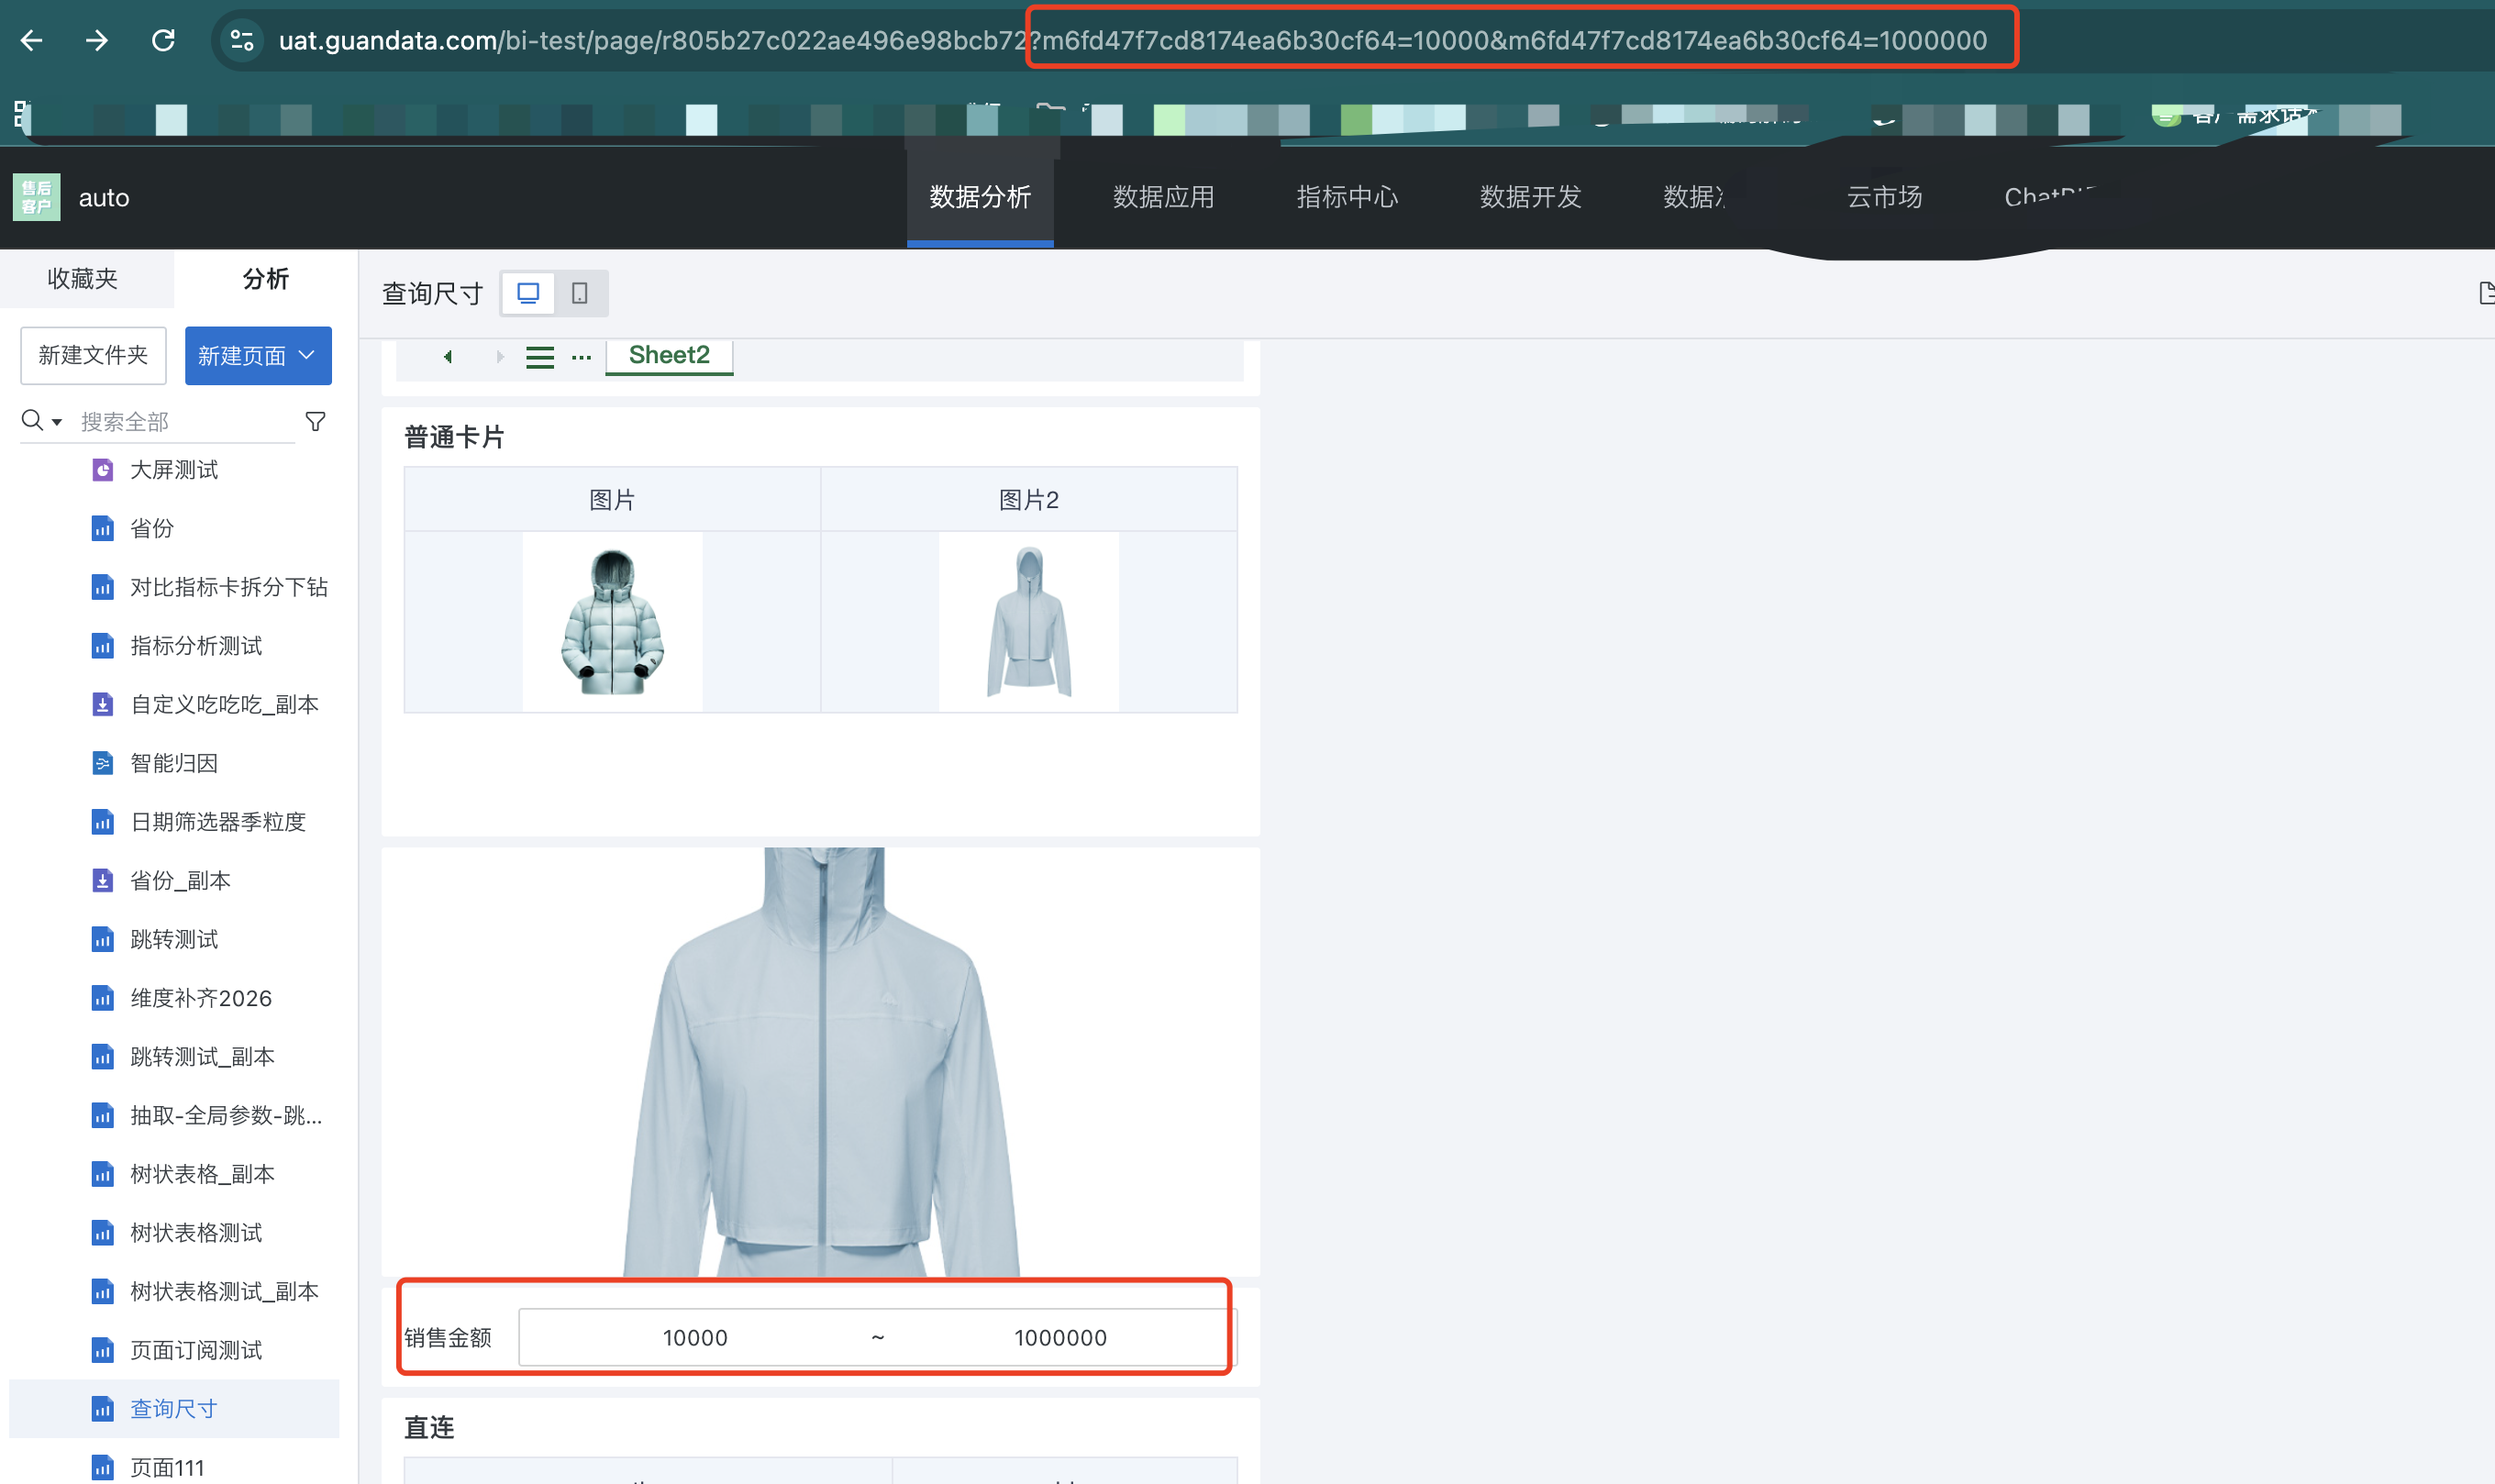Click the 直连 card title
Viewport: 2495px width, 1484px height.
[x=429, y=1427]
